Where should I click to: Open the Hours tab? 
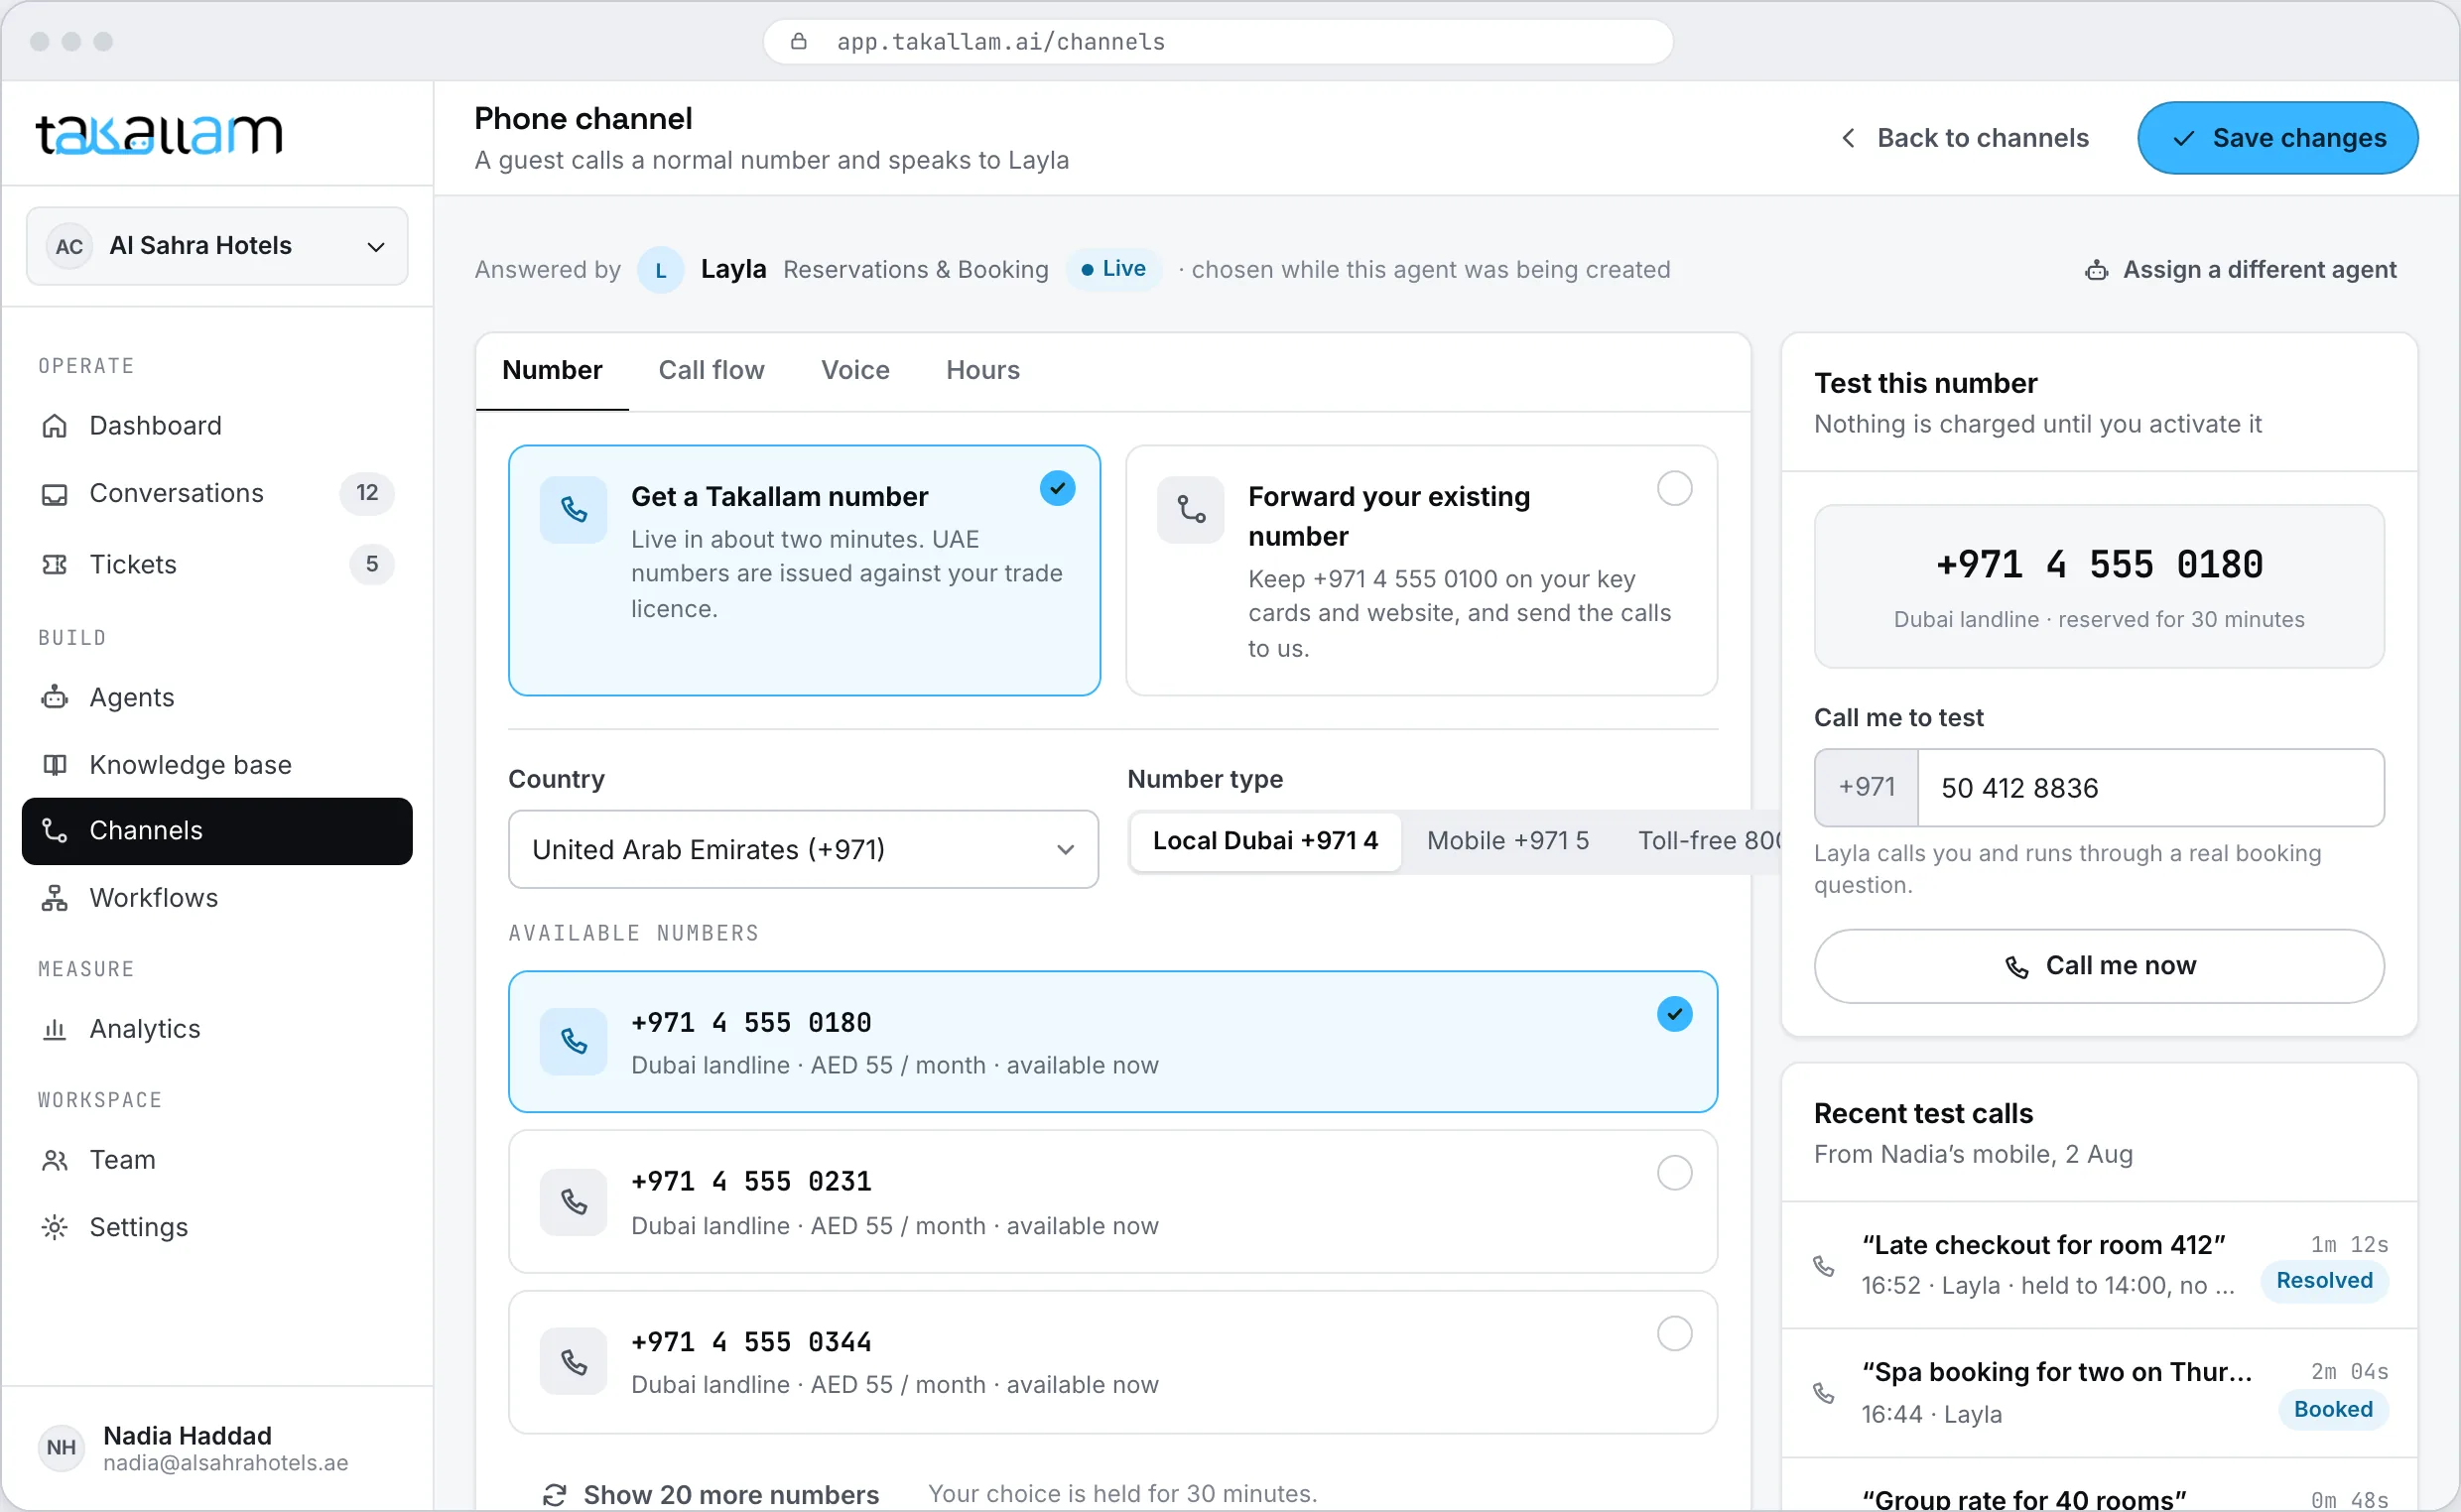click(982, 371)
